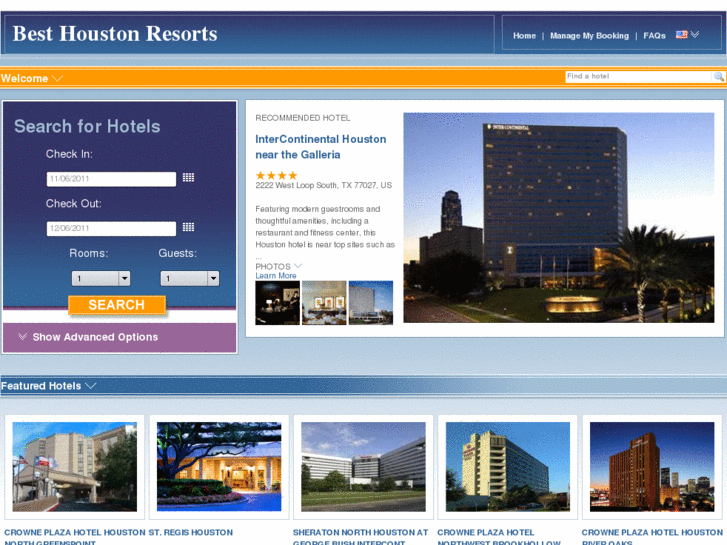Click the Learn More link

276,276
